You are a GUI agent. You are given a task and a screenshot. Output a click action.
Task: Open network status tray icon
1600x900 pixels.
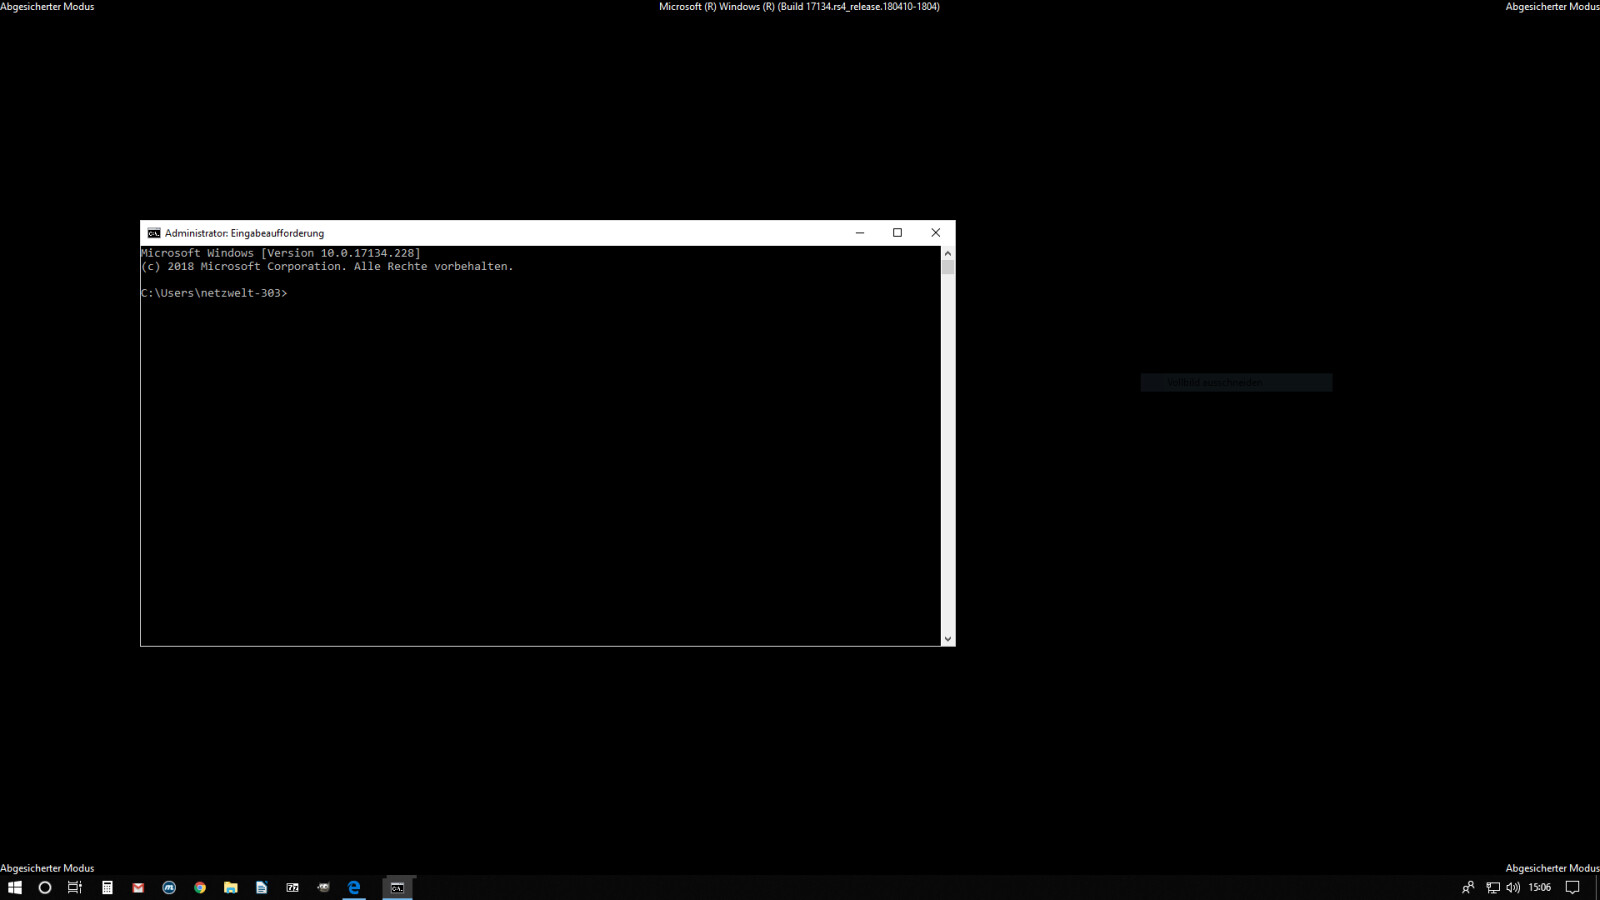[1493, 887]
